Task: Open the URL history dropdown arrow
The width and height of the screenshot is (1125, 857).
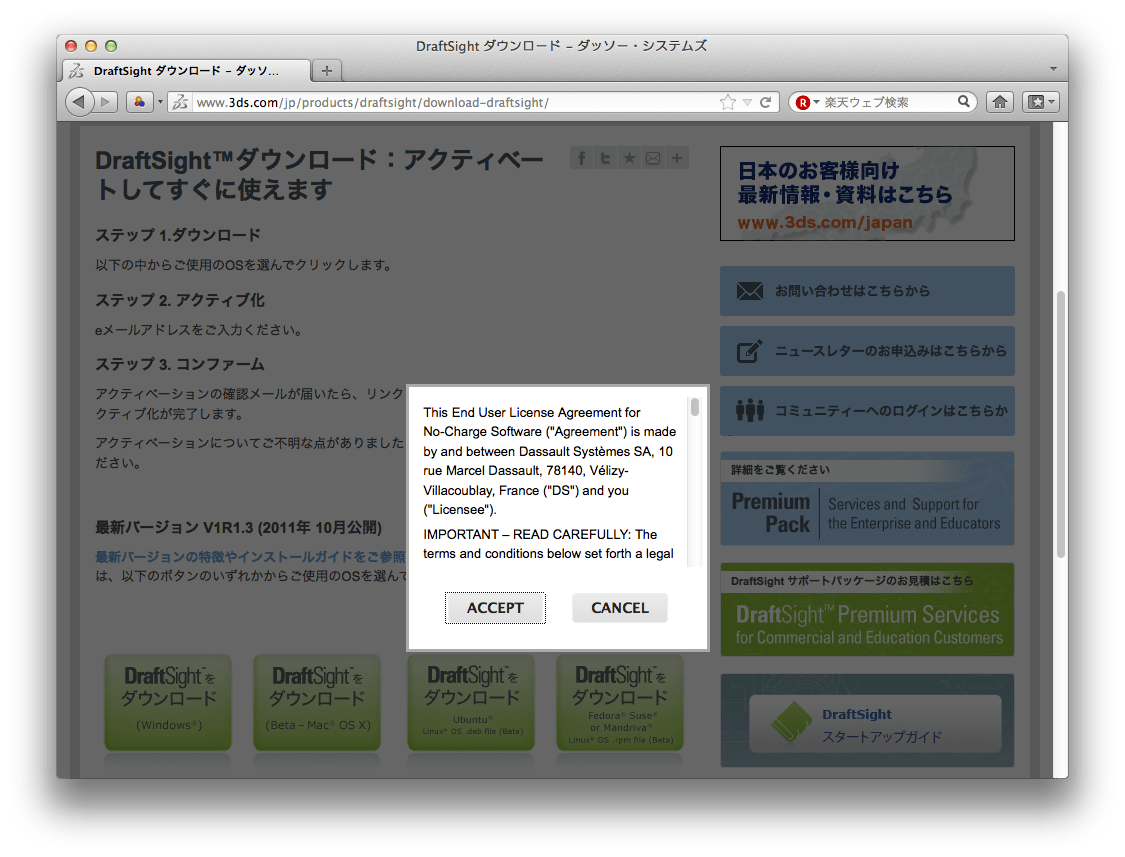Action: 747,102
